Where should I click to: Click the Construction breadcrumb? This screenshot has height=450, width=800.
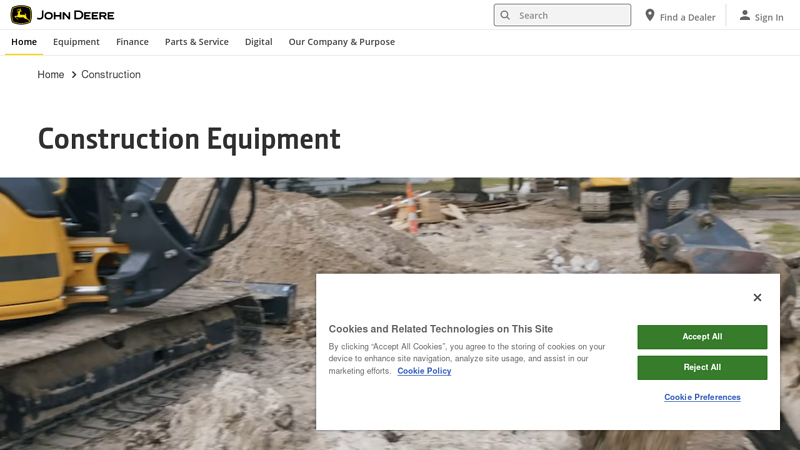[x=111, y=74]
